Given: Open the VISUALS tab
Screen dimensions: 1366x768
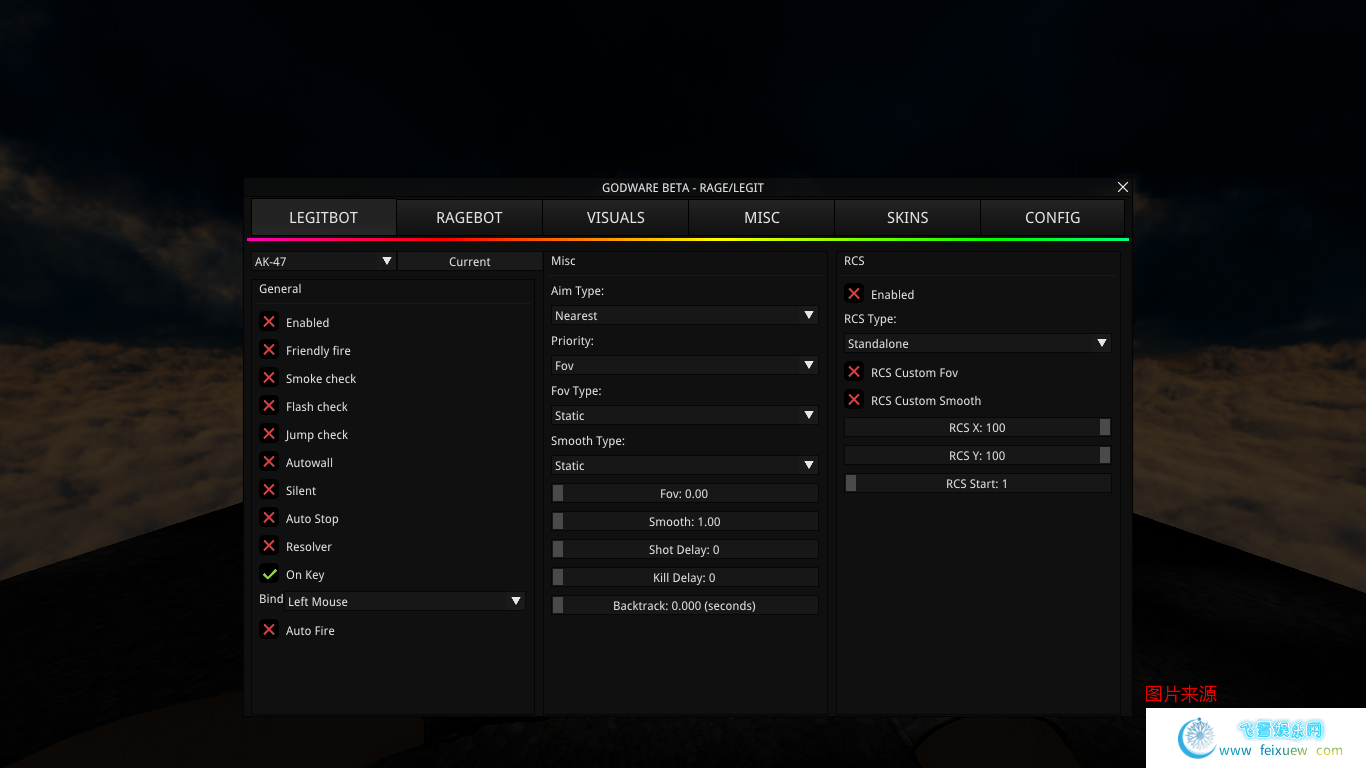Looking at the screenshot, I should pos(615,217).
